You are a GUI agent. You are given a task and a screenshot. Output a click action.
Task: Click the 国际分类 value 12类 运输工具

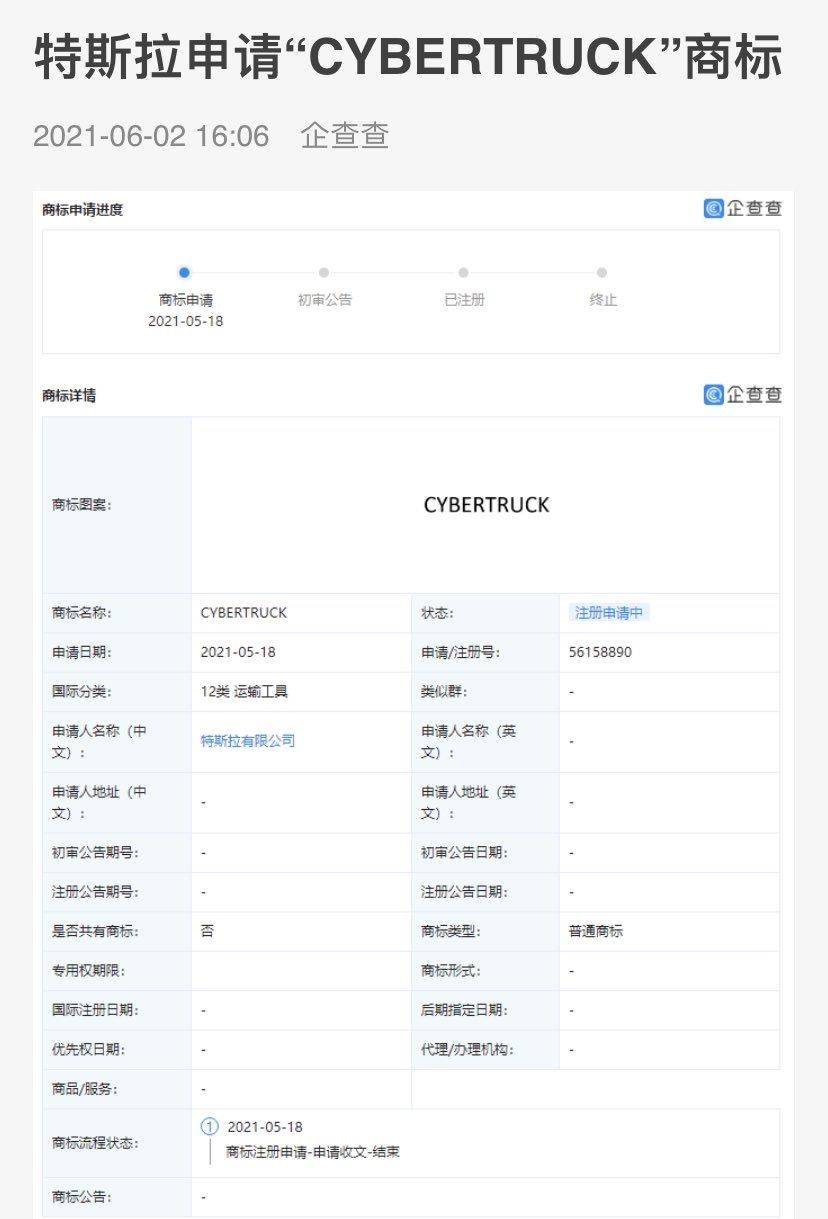[244, 691]
